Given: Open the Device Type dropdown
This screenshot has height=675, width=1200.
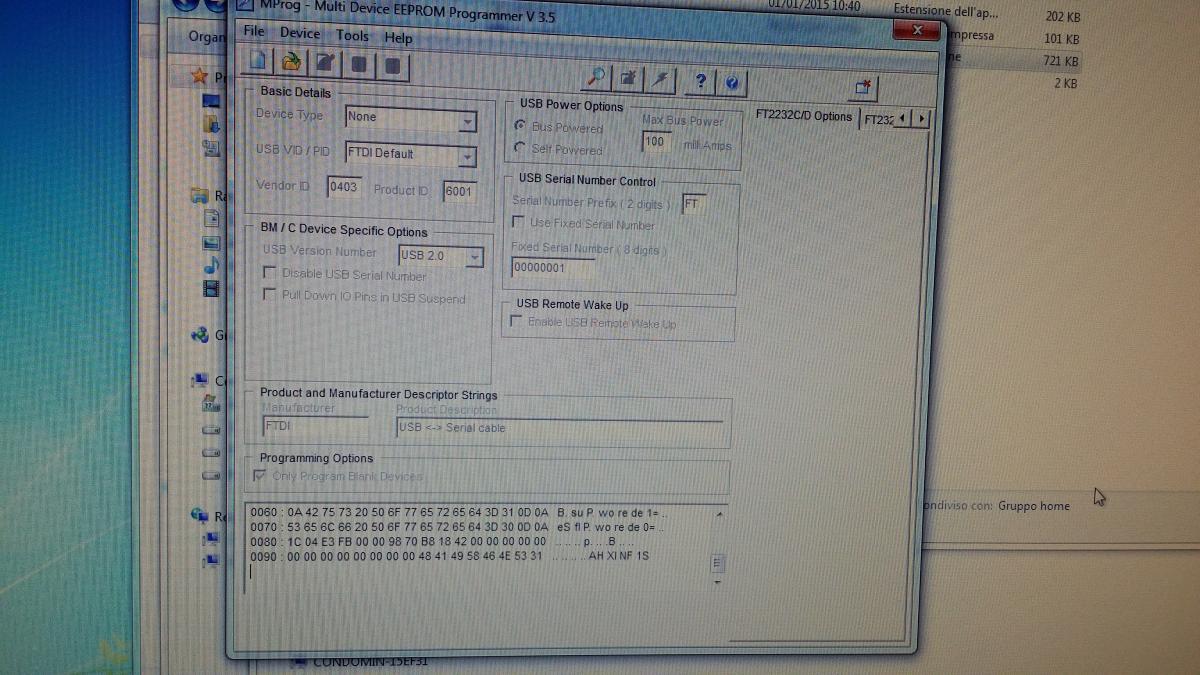Looking at the screenshot, I should (x=467, y=121).
